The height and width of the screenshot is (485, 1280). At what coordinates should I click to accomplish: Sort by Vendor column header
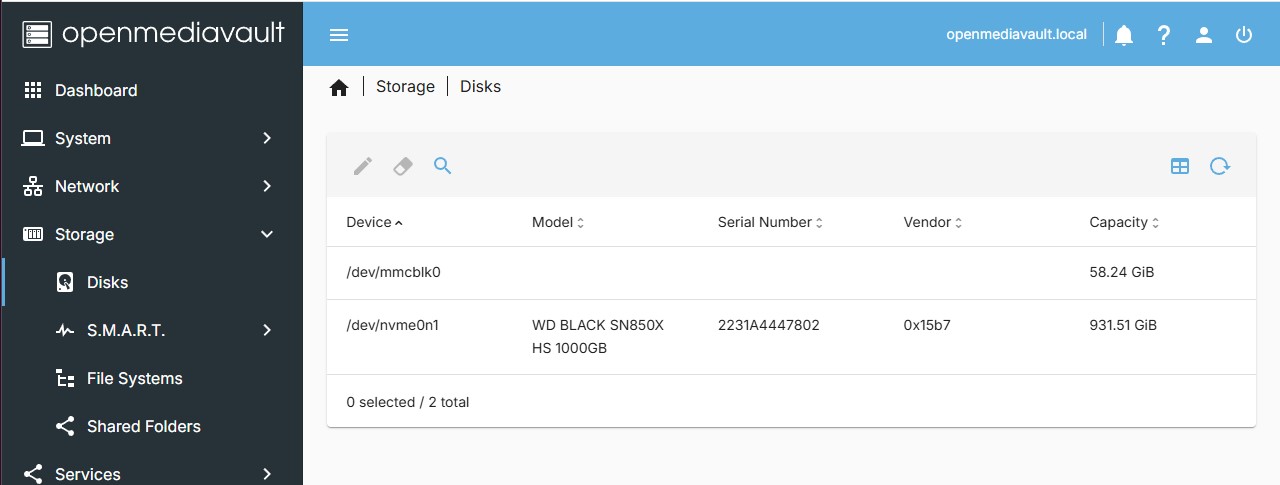click(x=933, y=222)
